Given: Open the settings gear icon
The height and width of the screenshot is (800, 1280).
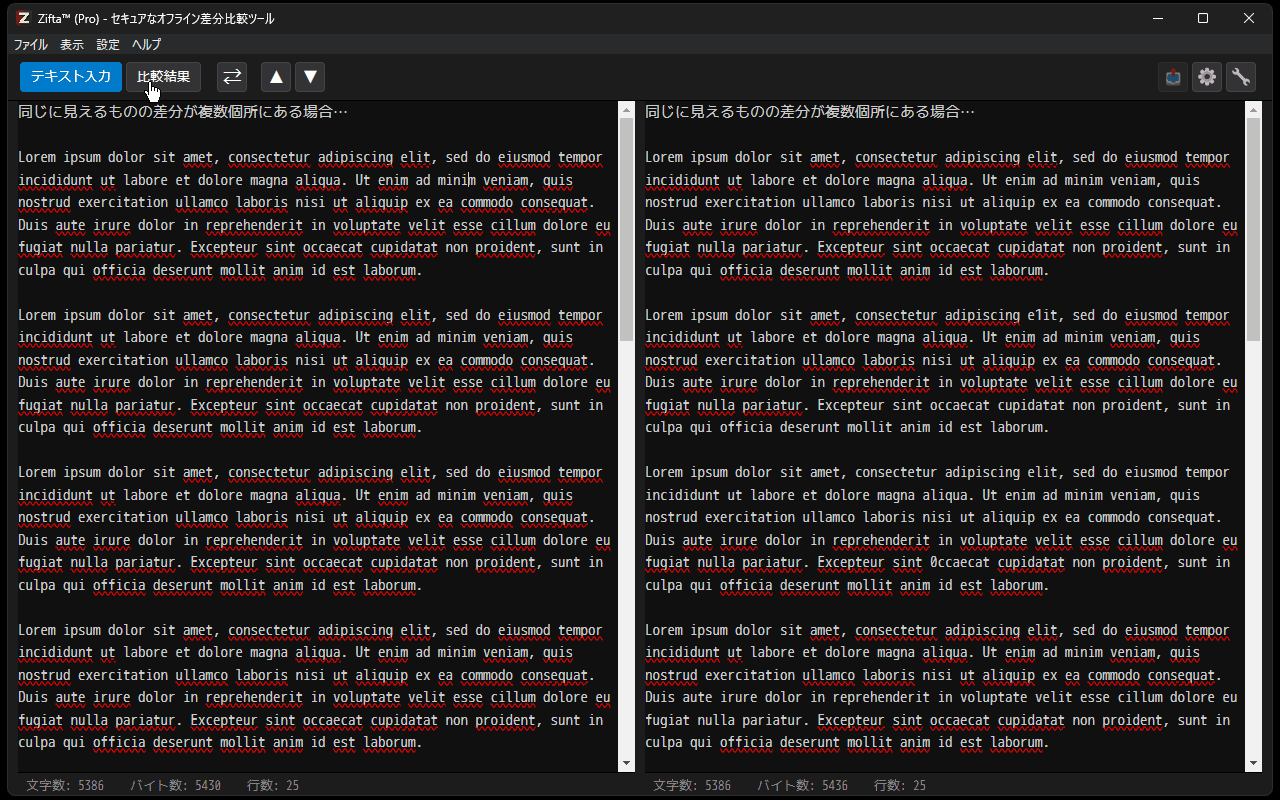Looking at the screenshot, I should point(1207,77).
